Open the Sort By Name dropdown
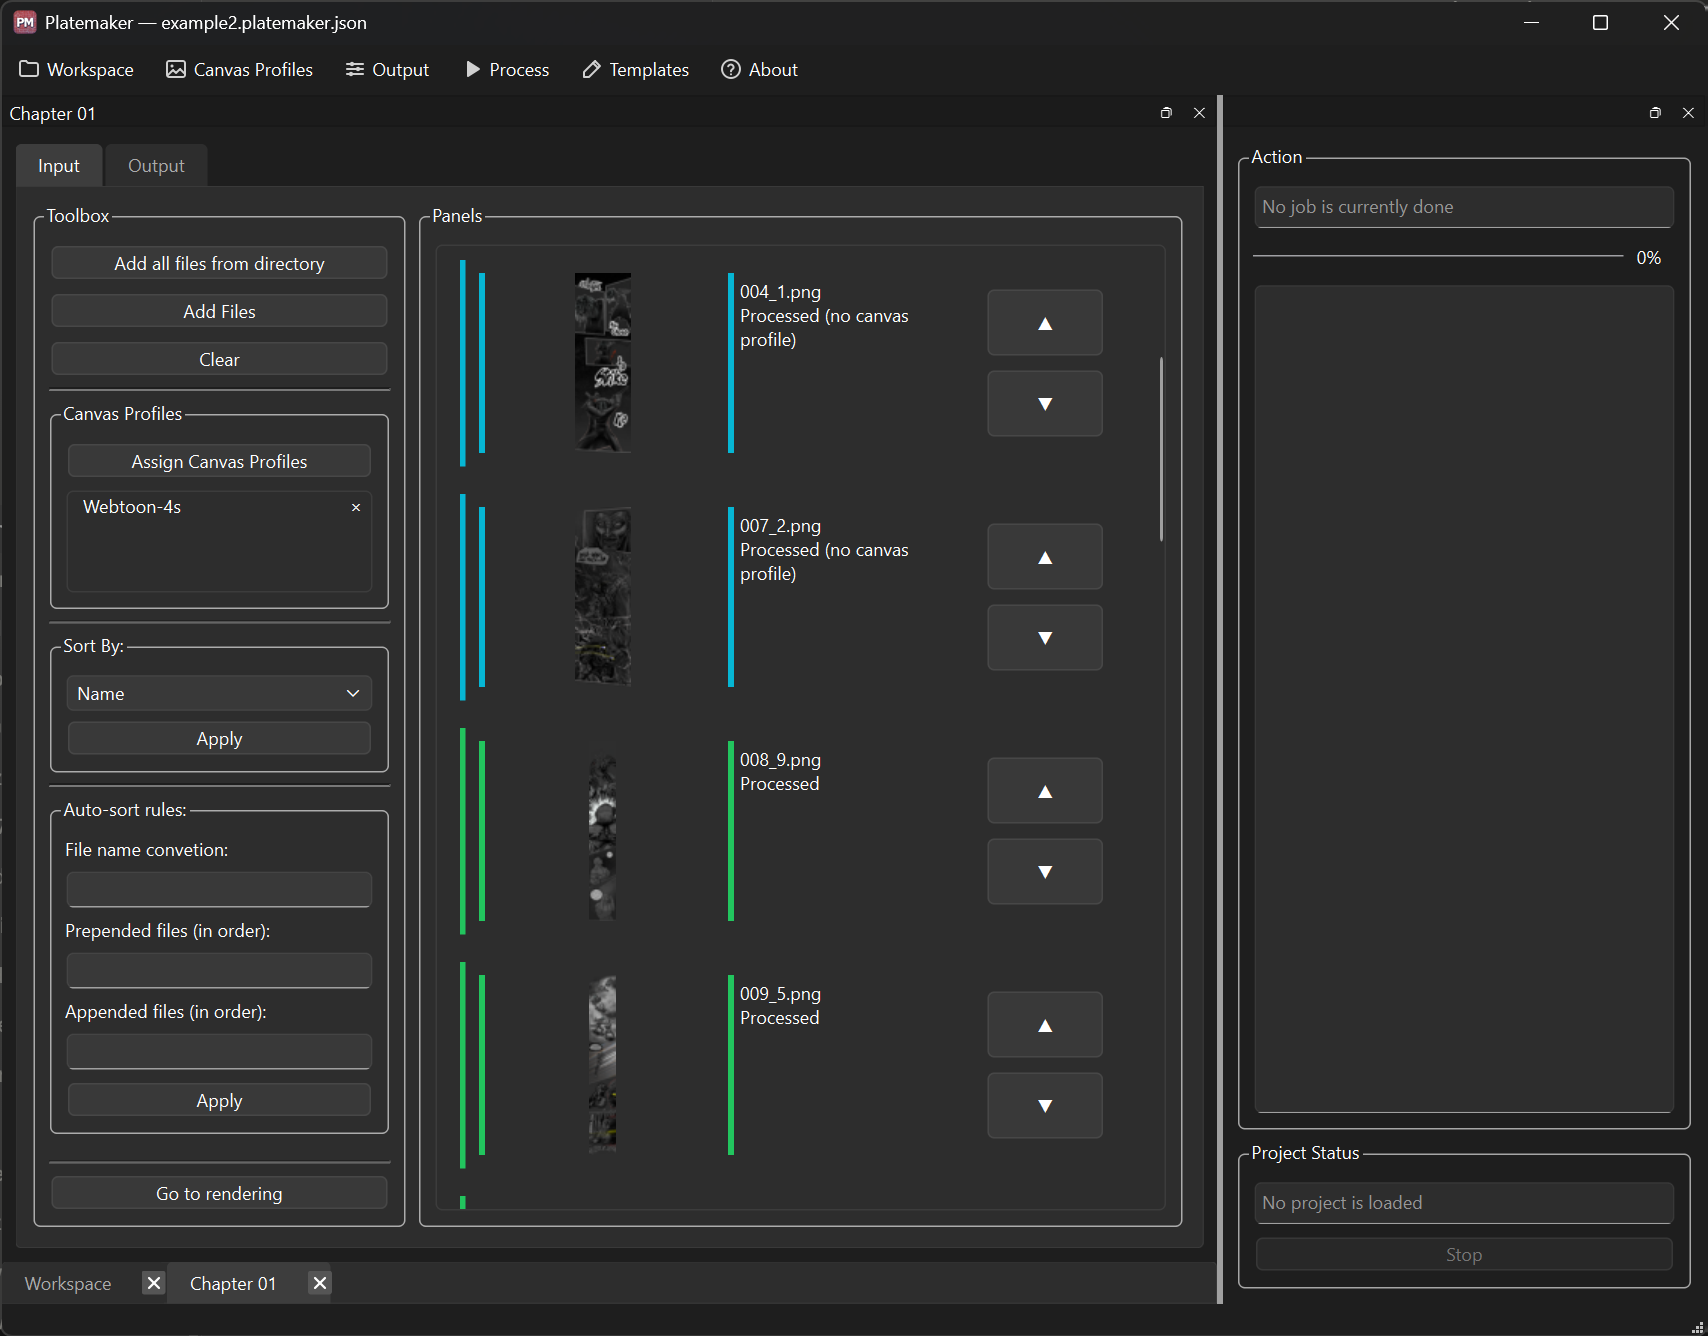The height and width of the screenshot is (1336, 1708). pyautogui.click(x=219, y=694)
